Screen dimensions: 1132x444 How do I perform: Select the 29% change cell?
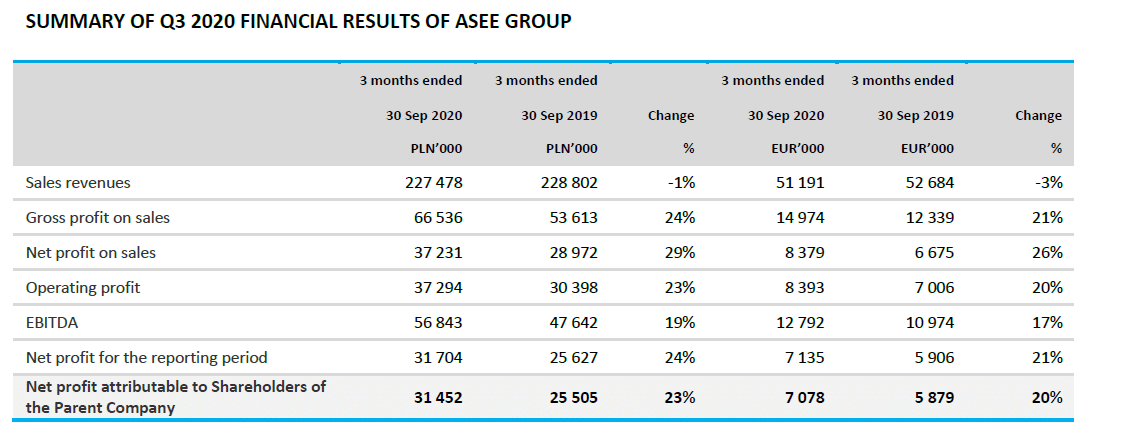(x=680, y=253)
